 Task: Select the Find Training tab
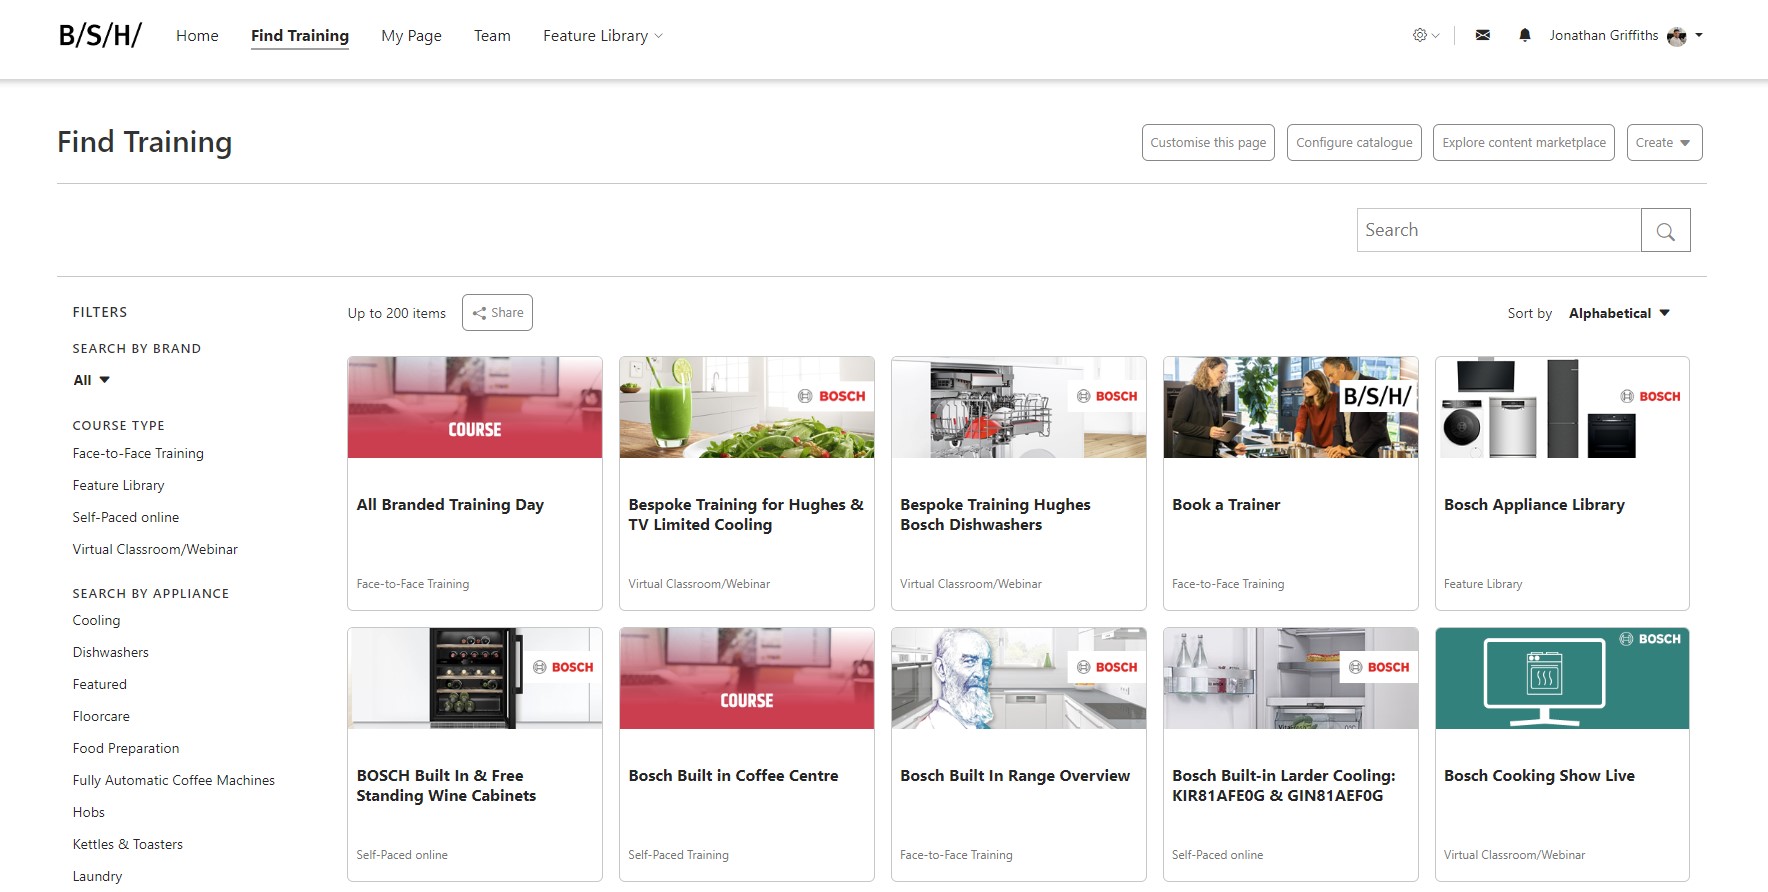[300, 36]
